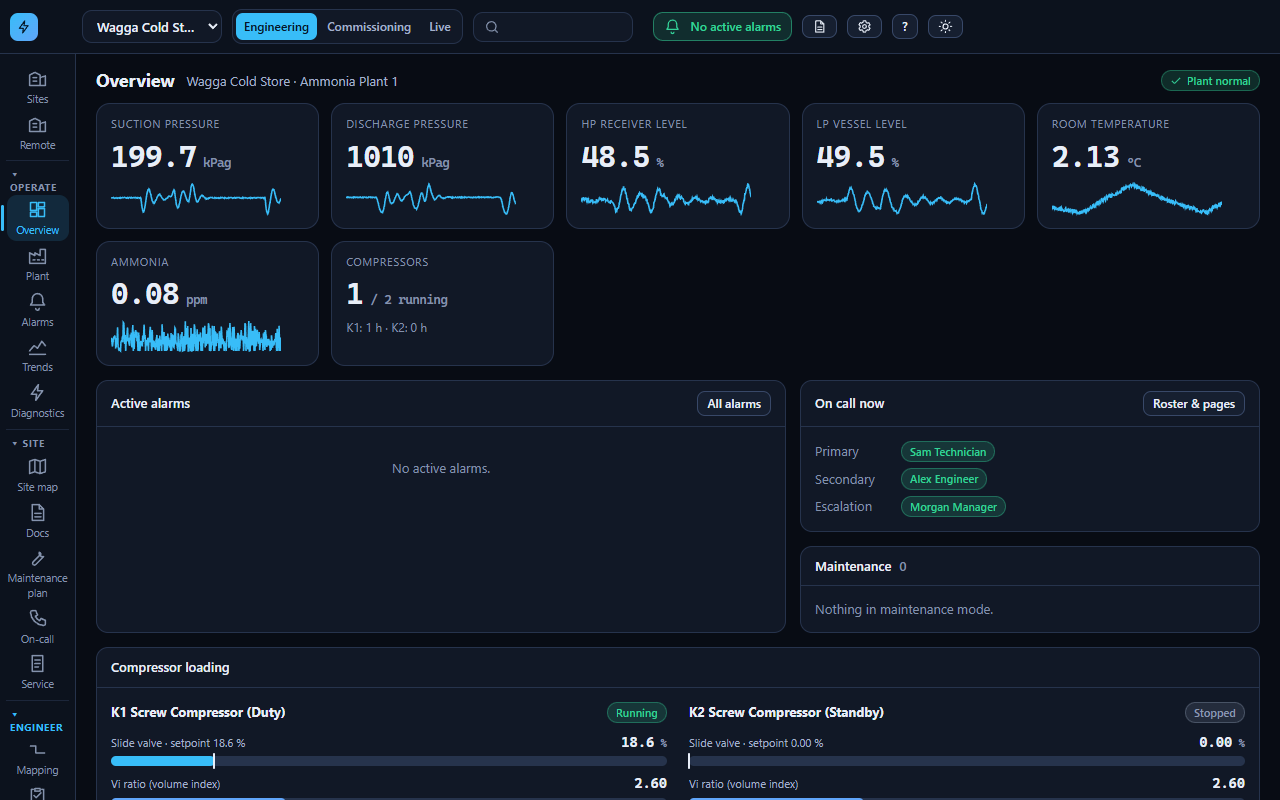The height and width of the screenshot is (800, 1280).
Task: Click the Sam Technician on-call chip
Action: coord(948,452)
